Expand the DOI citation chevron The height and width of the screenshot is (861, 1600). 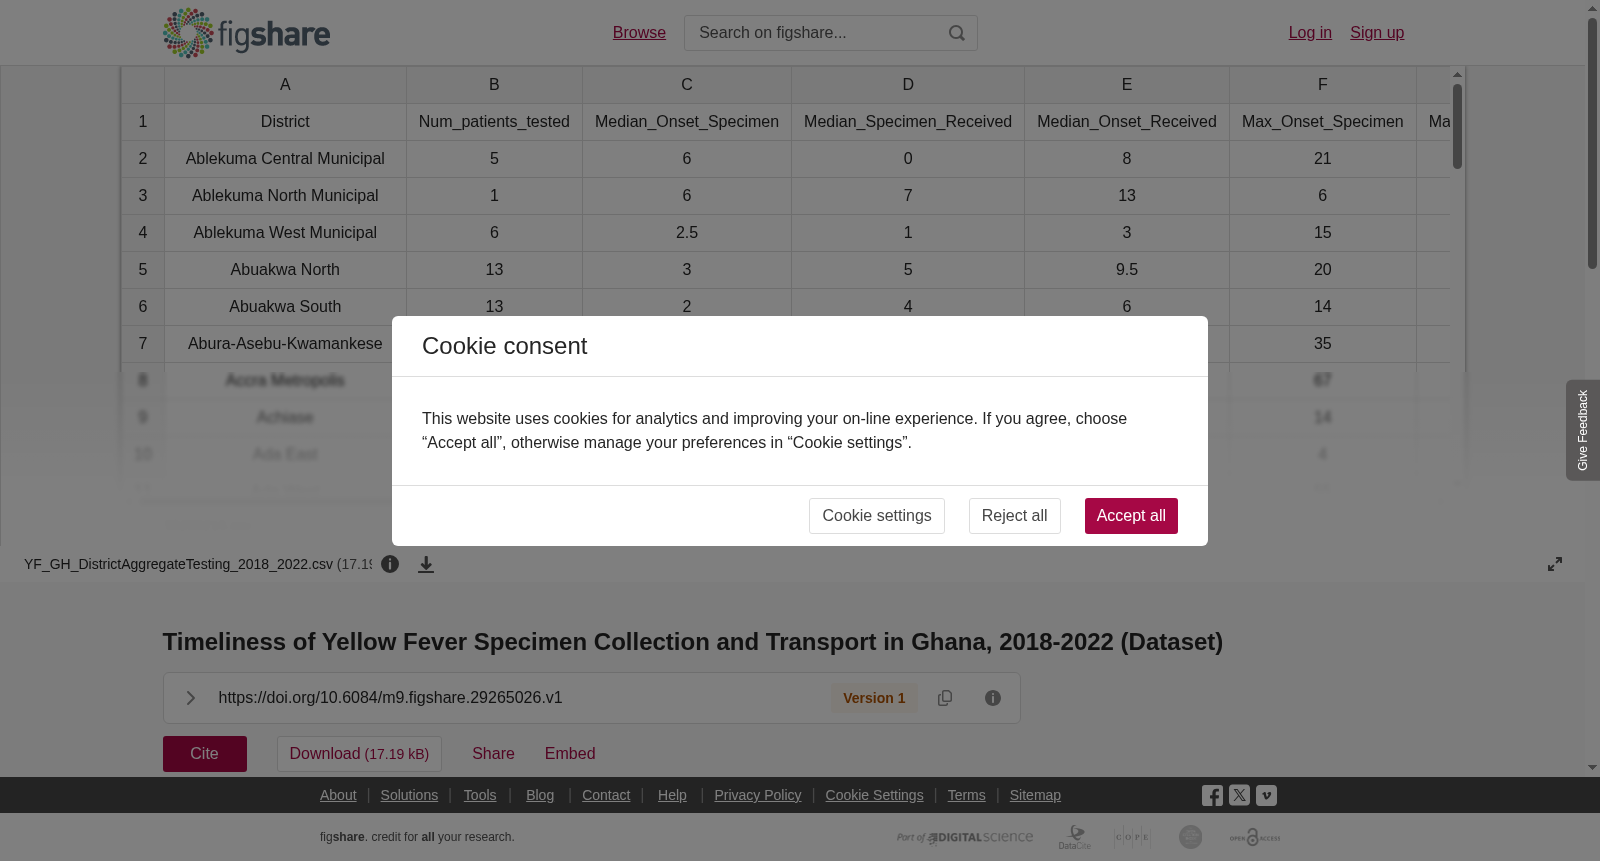(191, 698)
